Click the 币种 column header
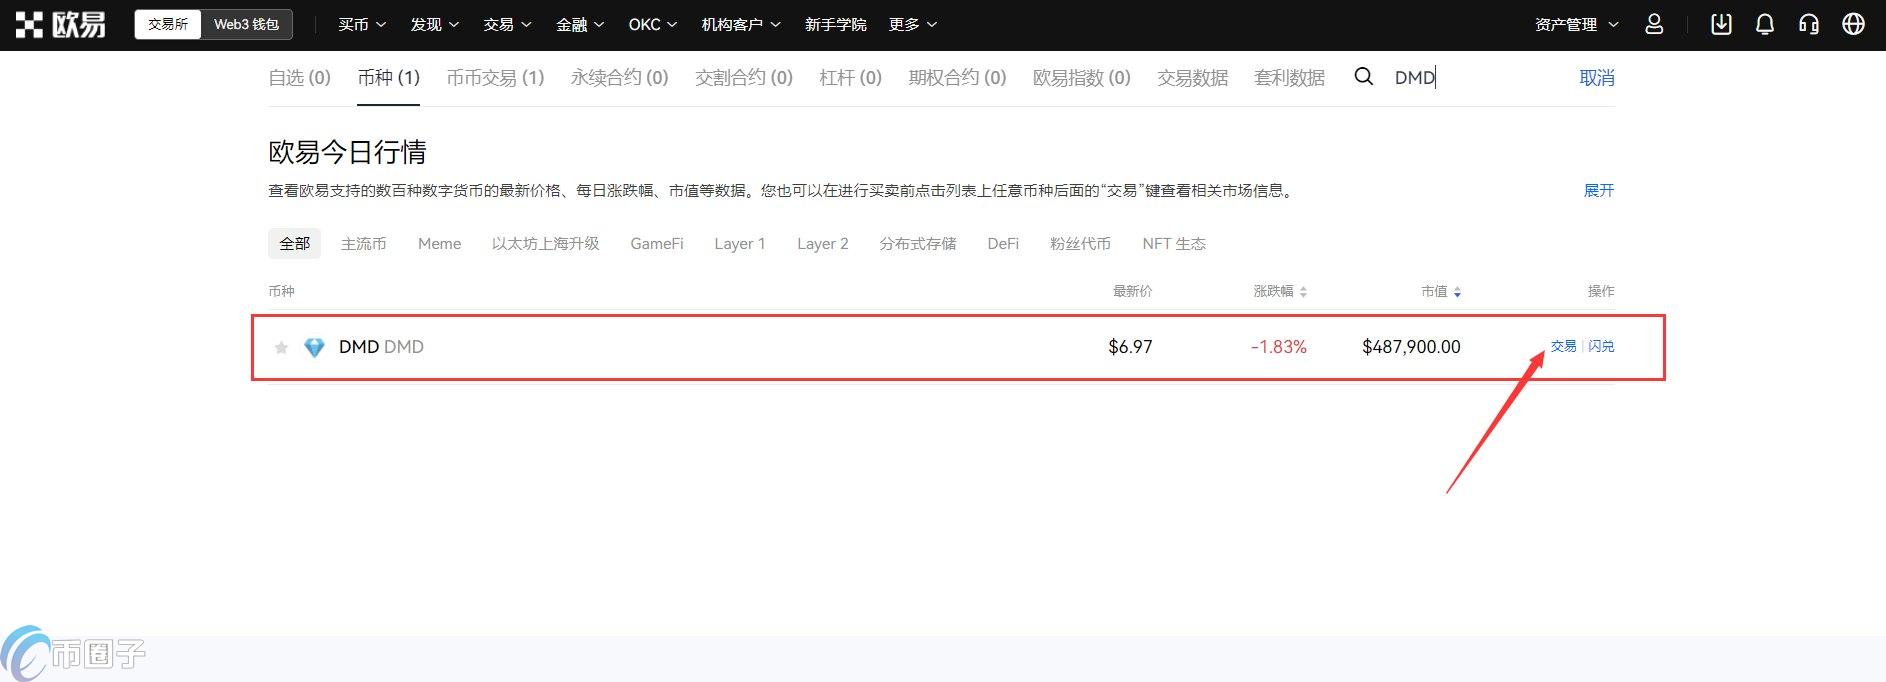The image size is (1886, 682). (x=281, y=291)
